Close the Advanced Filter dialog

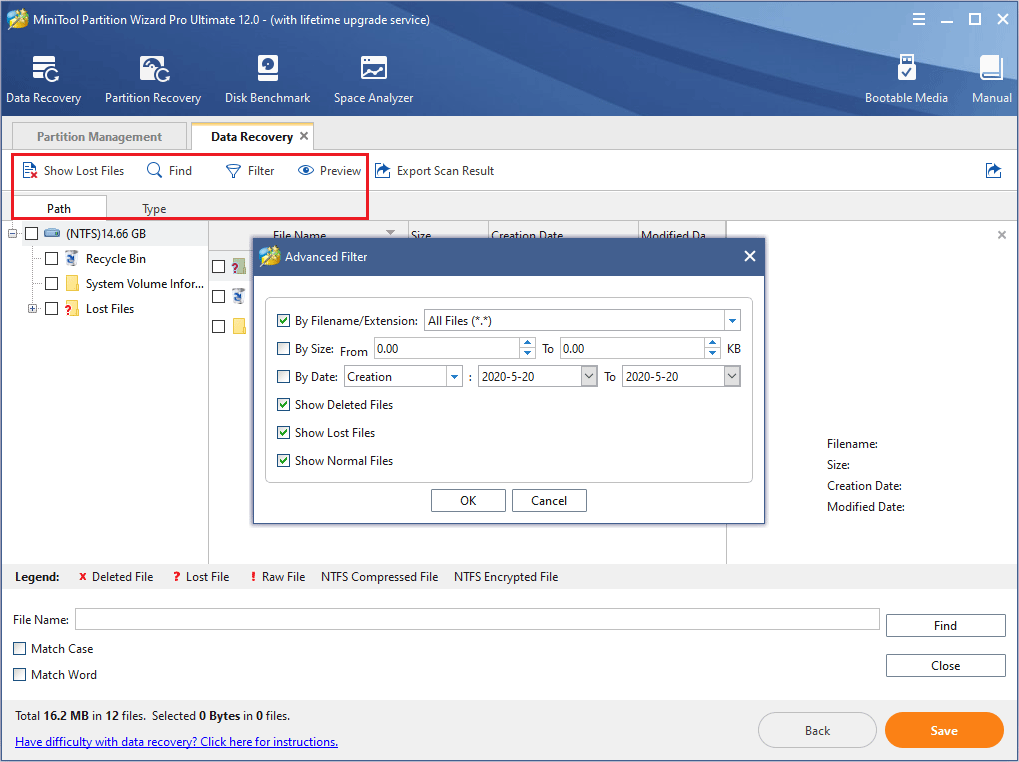tap(750, 257)
